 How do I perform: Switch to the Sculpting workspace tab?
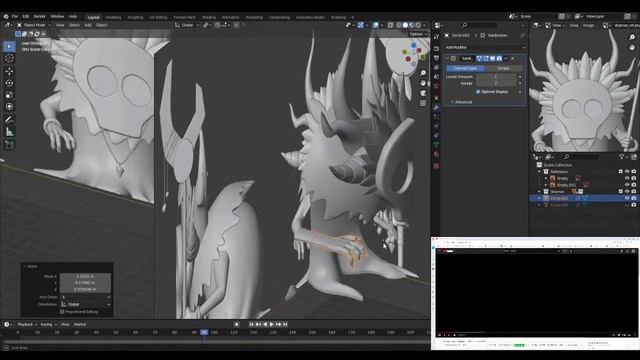pos(135,18)
